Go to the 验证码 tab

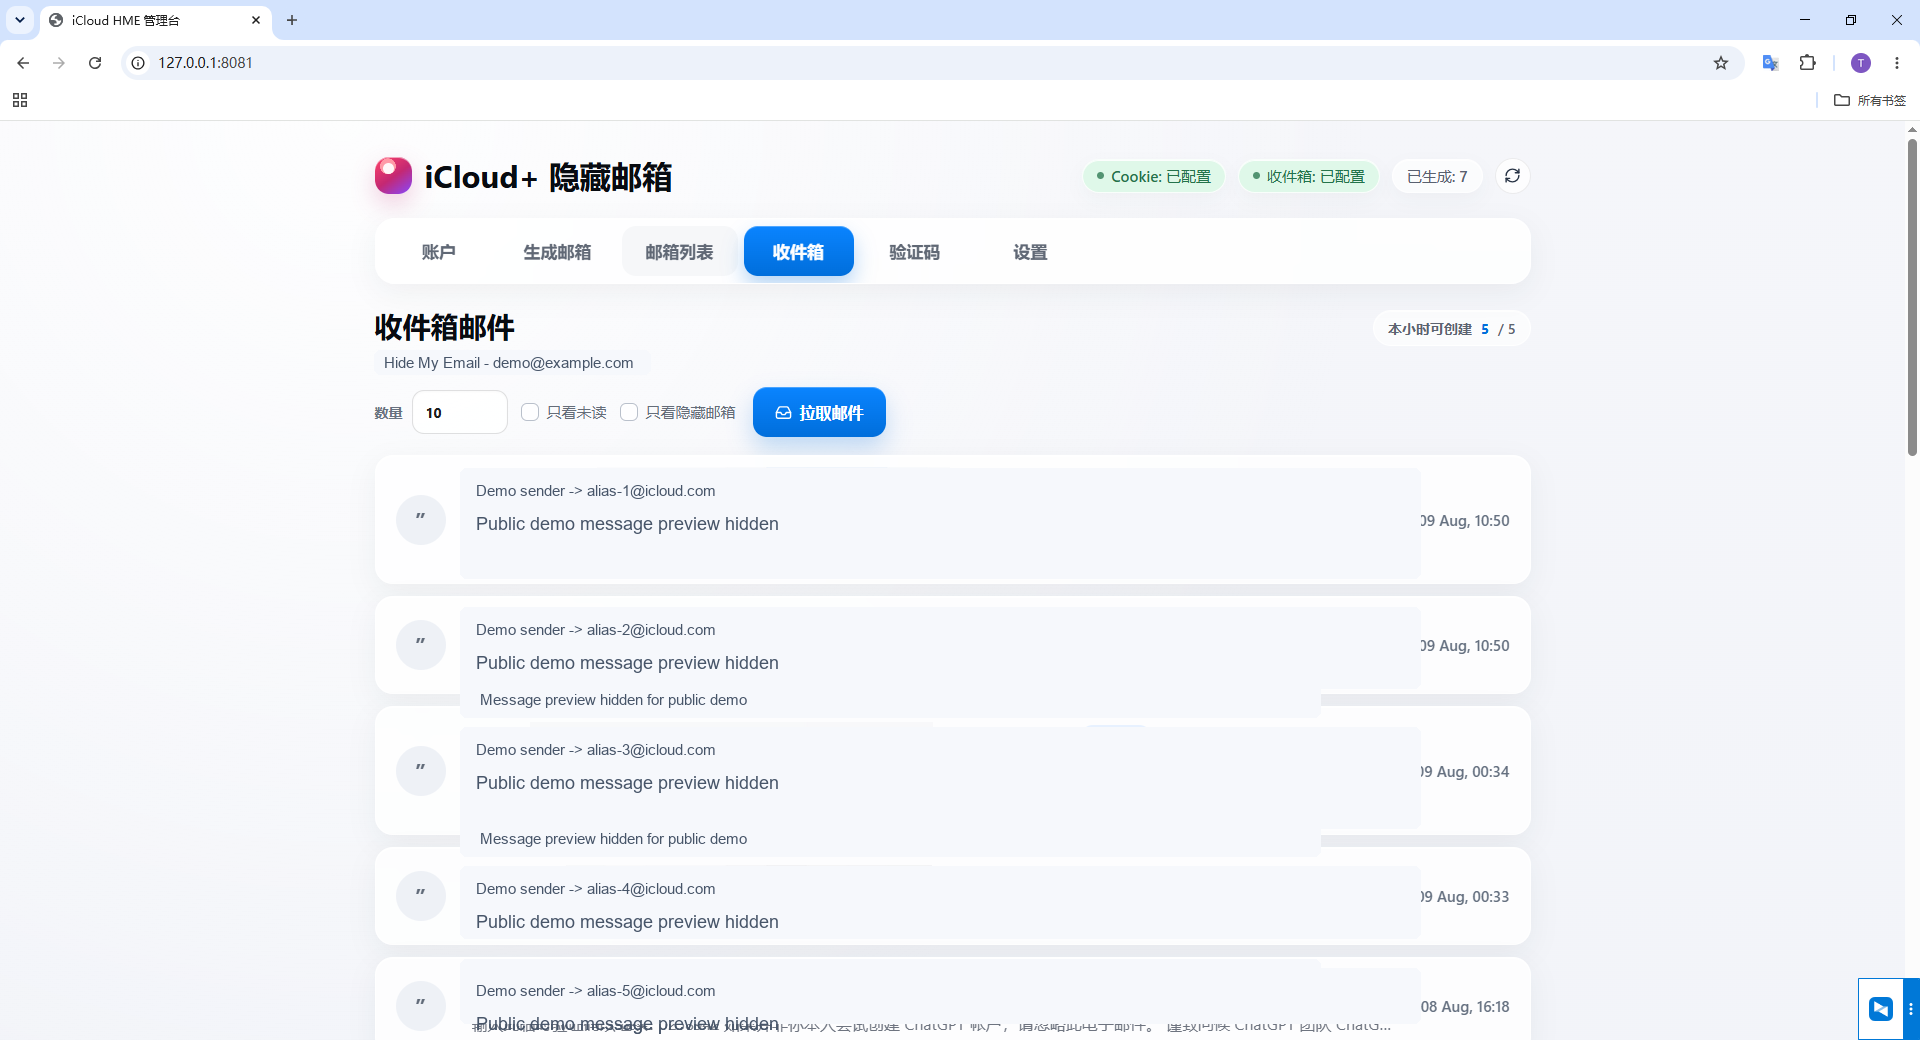click(x=914, y=252)
